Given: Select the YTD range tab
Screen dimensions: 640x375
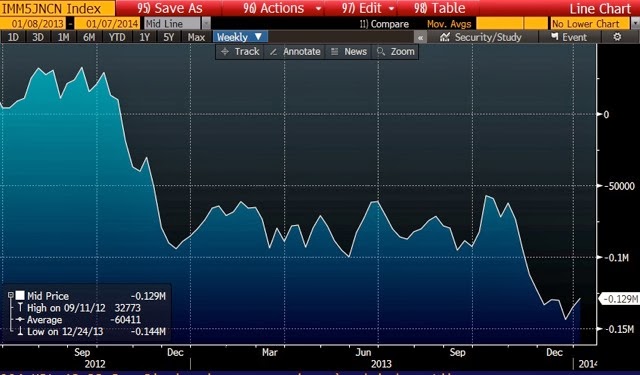Looking at the screenshot, I should 117,38.
